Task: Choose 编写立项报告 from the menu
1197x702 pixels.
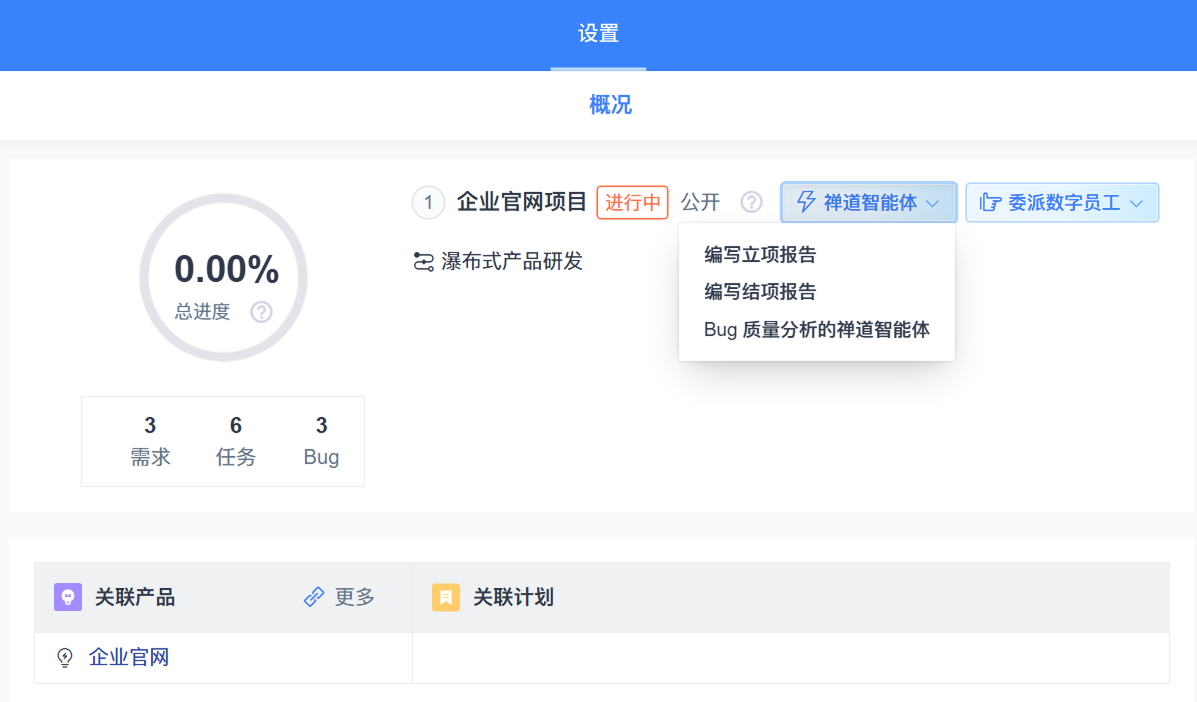Action: pos(760,254)
